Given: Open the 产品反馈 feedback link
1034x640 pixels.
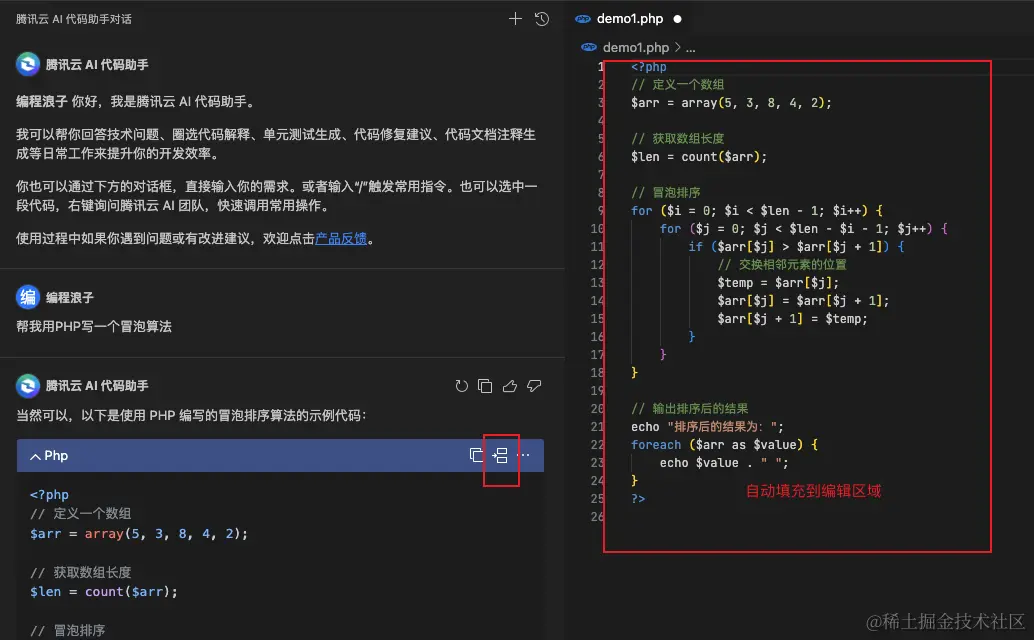Looking at the screenshot, I should (341, 239).
